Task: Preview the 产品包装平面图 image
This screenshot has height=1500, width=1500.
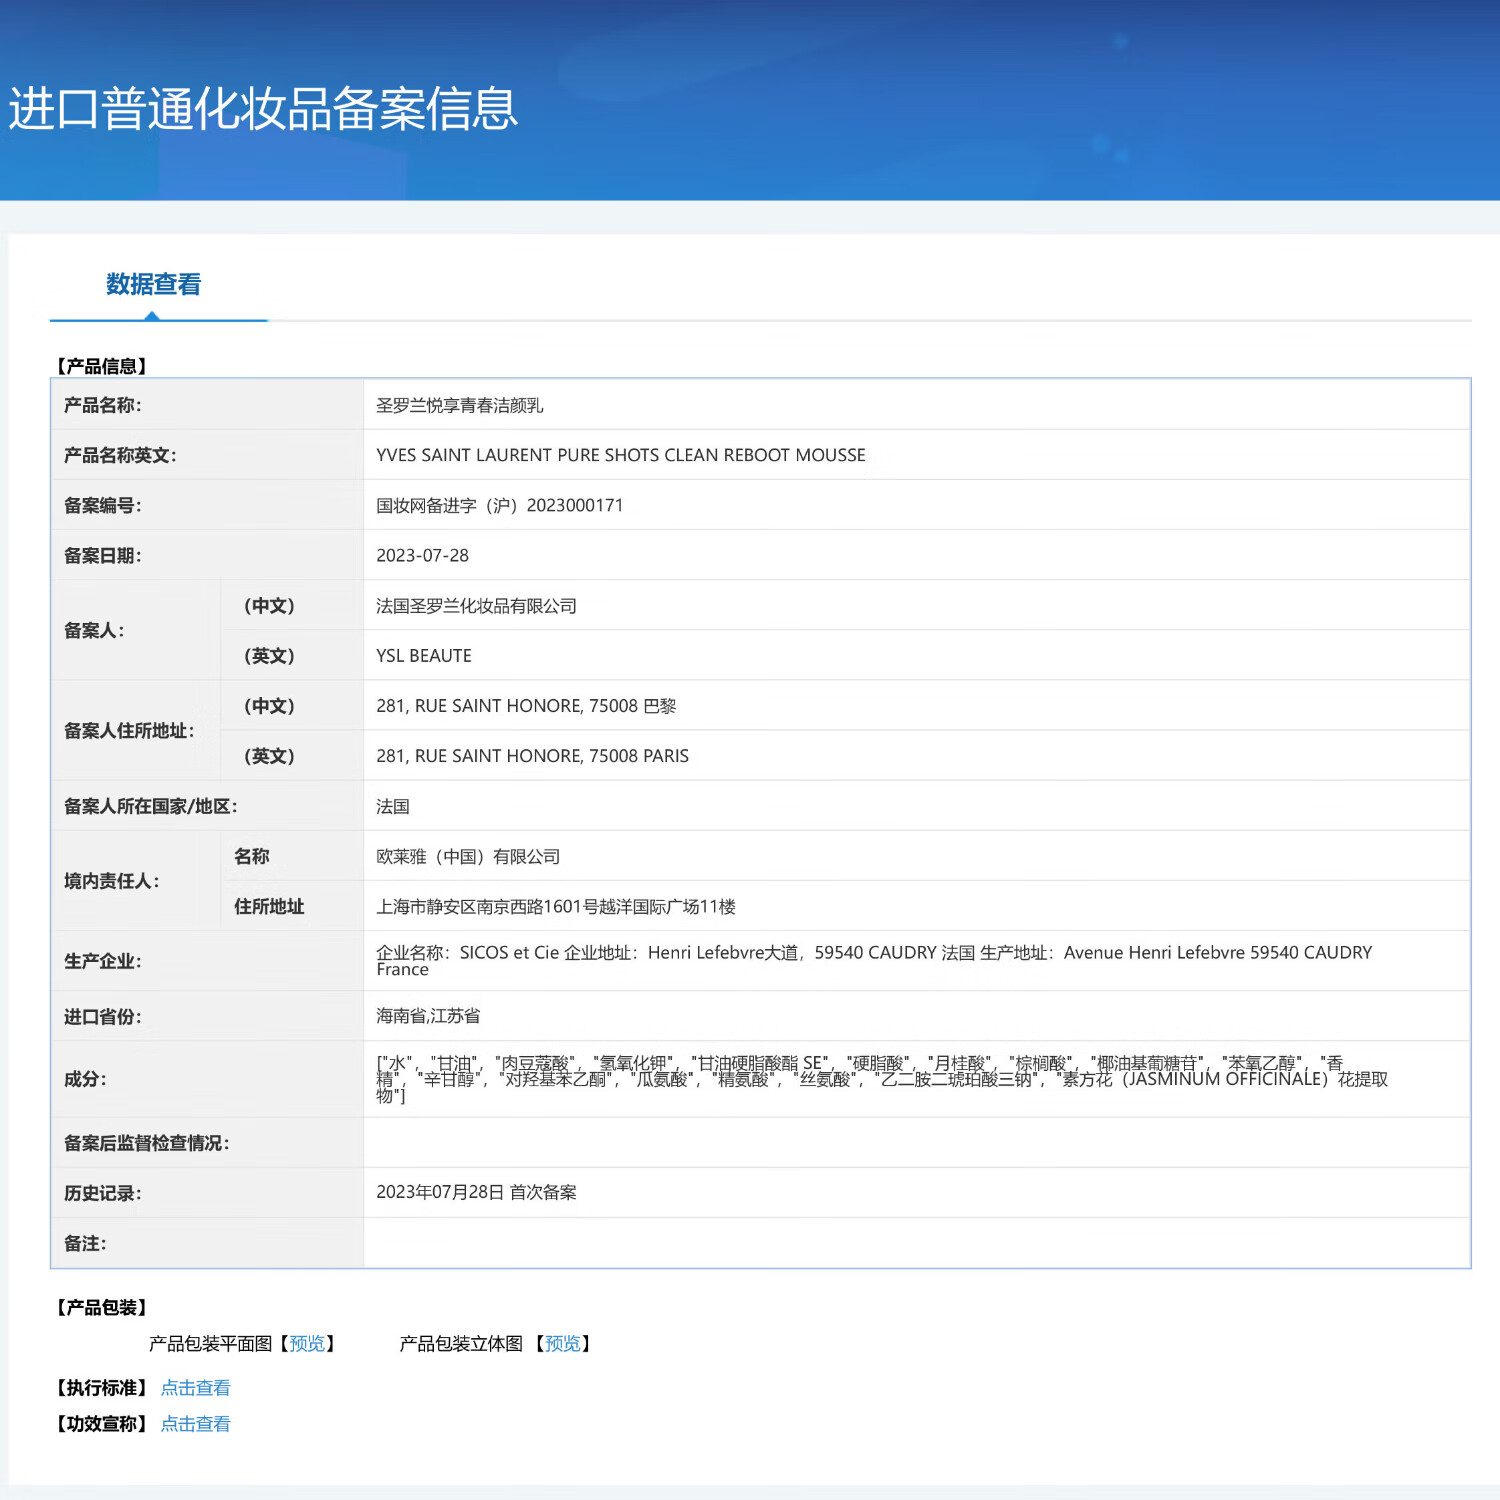Action: 307,1343
